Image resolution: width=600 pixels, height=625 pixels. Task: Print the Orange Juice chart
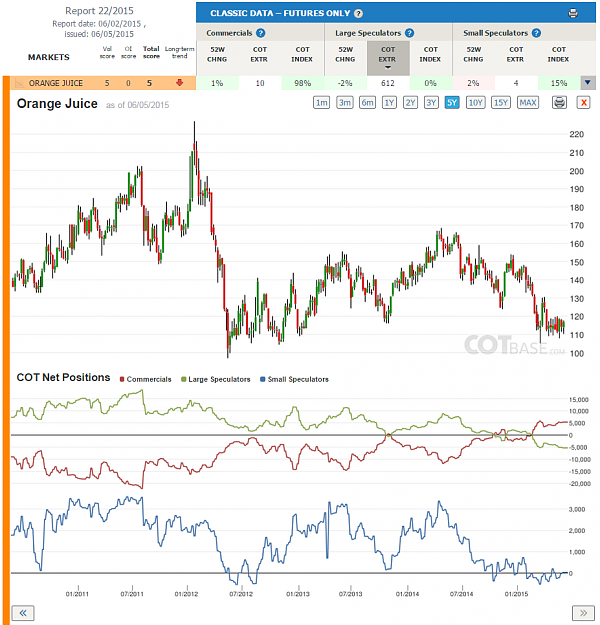pos(559,102)
